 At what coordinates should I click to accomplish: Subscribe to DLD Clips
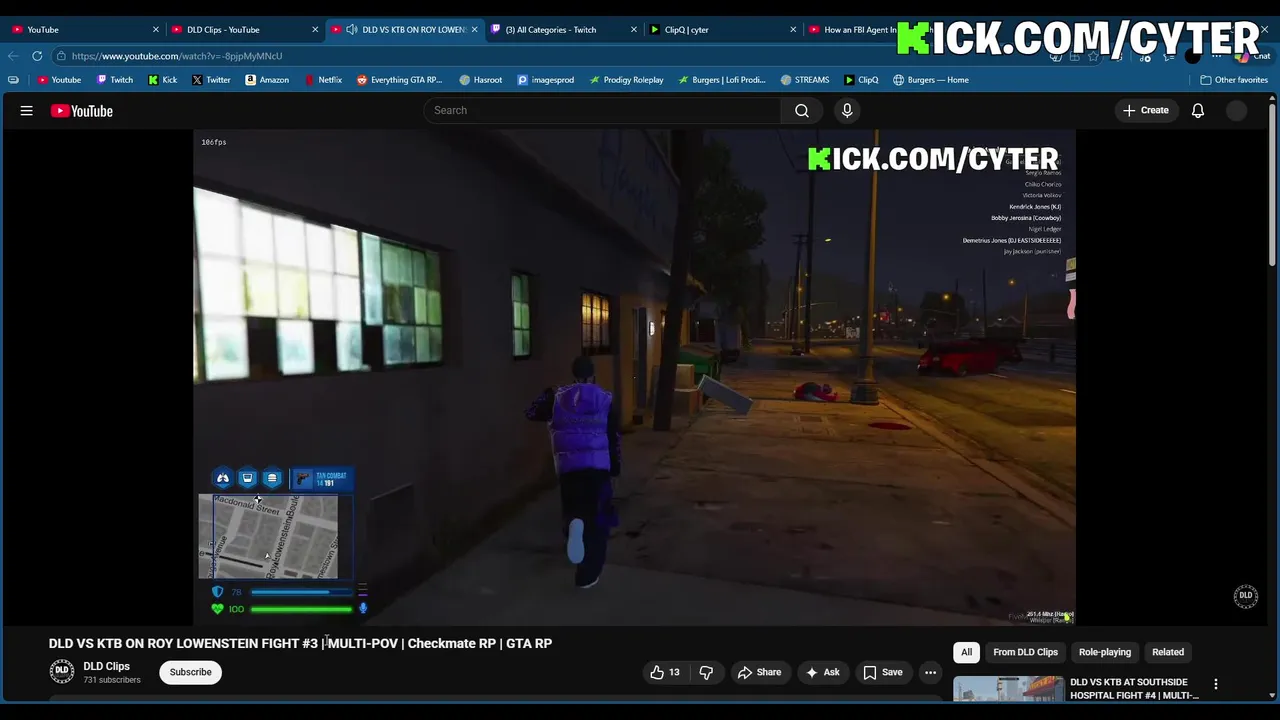pos(190,672)
